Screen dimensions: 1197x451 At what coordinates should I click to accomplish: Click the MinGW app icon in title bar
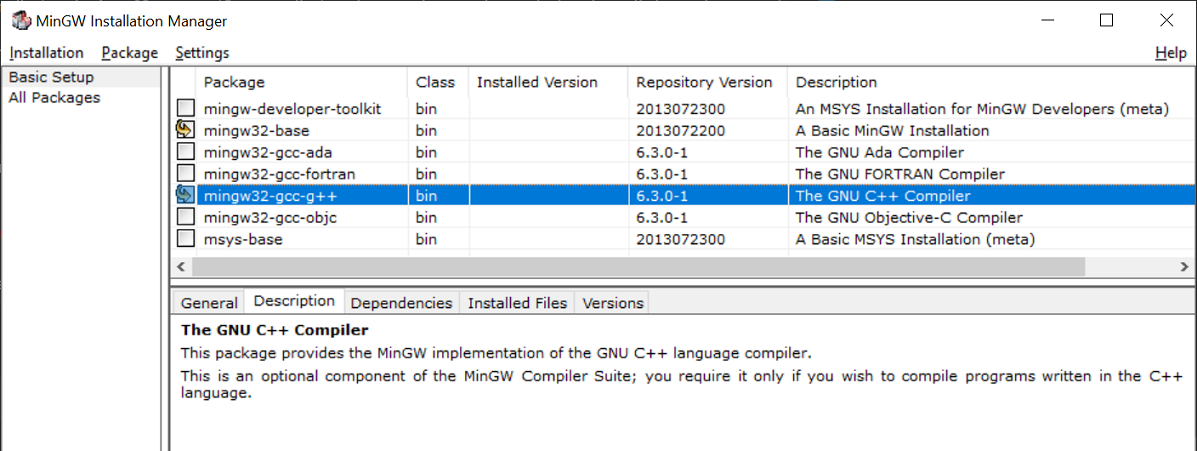pos(21,21)
